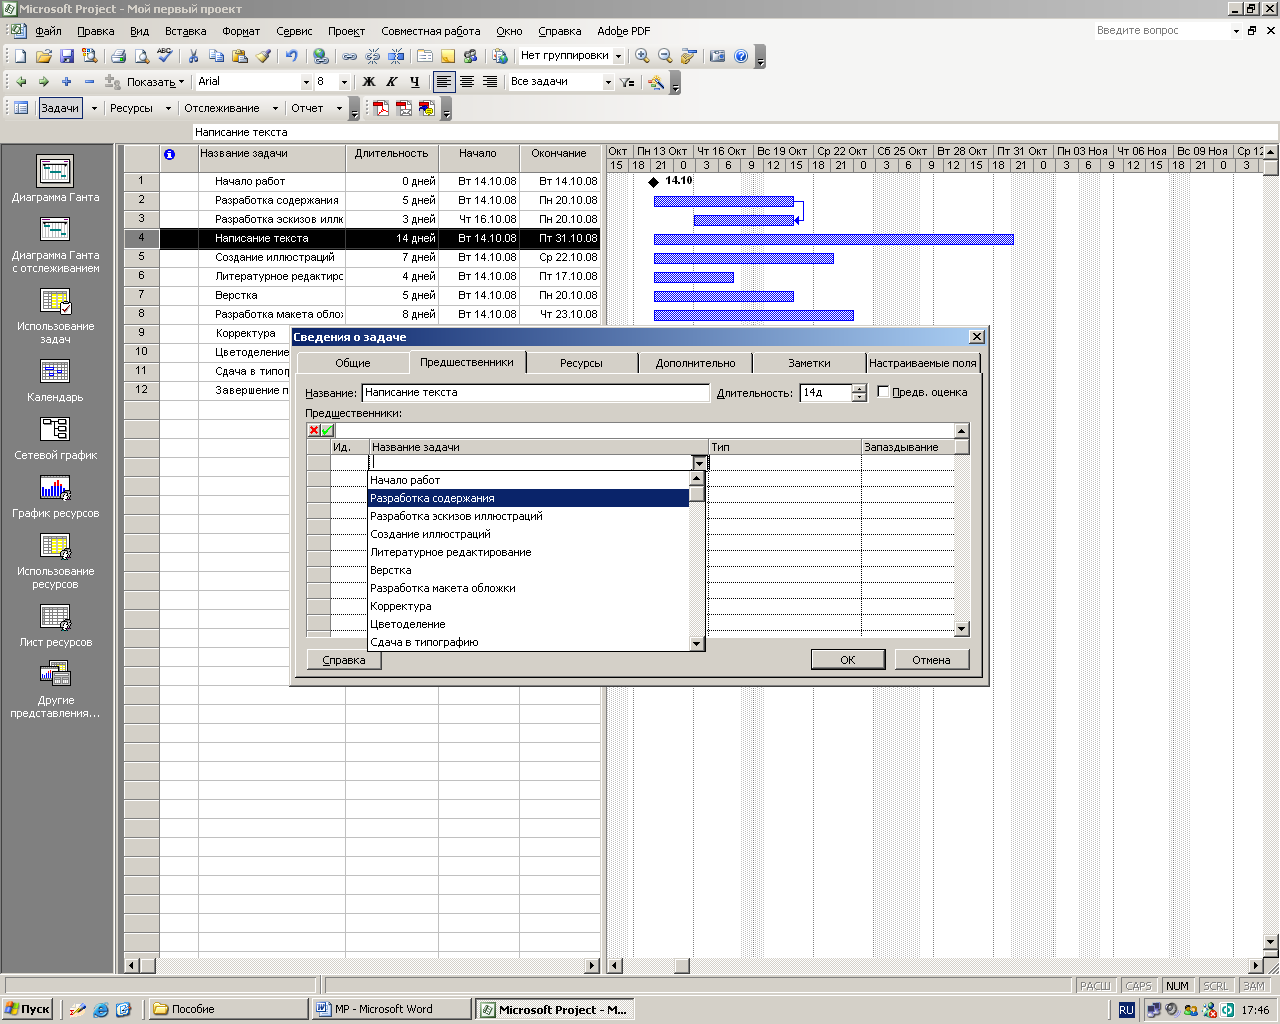This screenshot has width=1280, height=1024.
Task: Open Gantt Chart view in sidebar
Action: point(55,179)
